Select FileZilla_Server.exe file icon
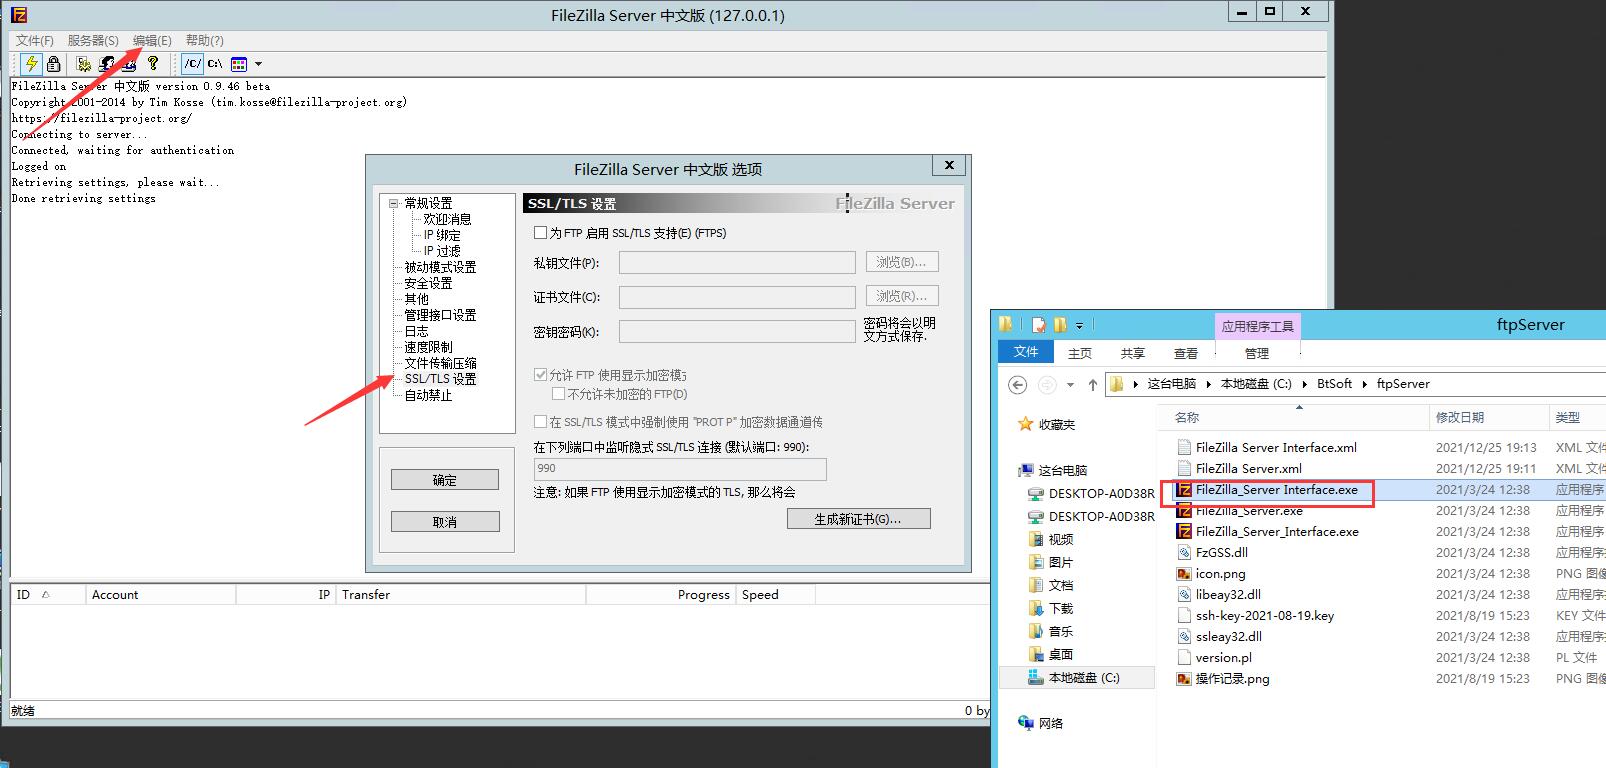This screenshot has width=1606, height=768. (1184, 511)
